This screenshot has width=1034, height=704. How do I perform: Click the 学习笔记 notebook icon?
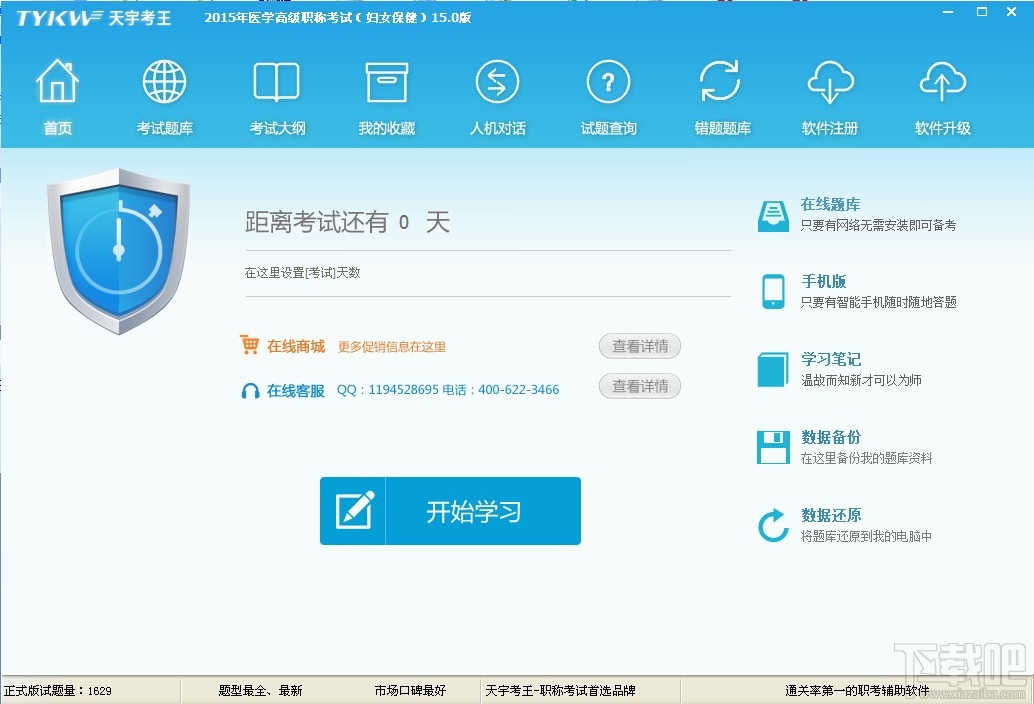(773, 369)
